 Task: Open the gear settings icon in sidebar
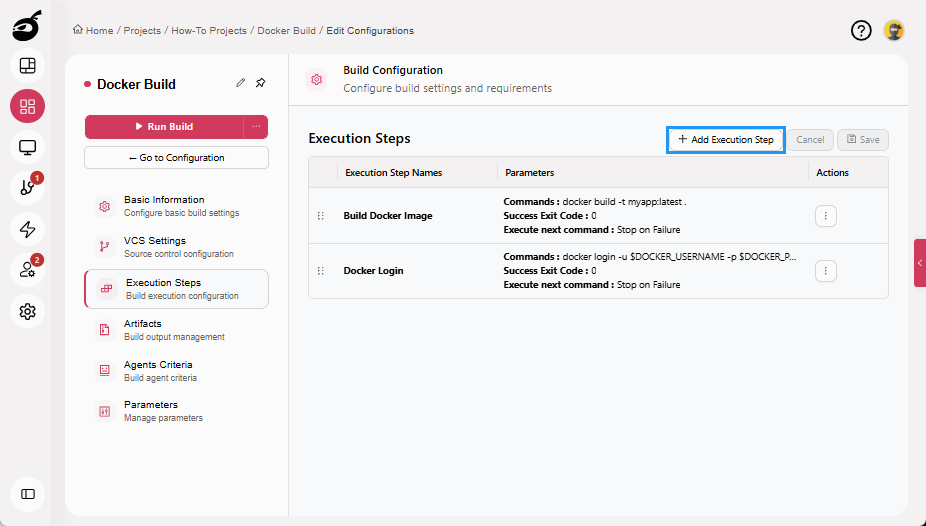click(x=27, y=311)
